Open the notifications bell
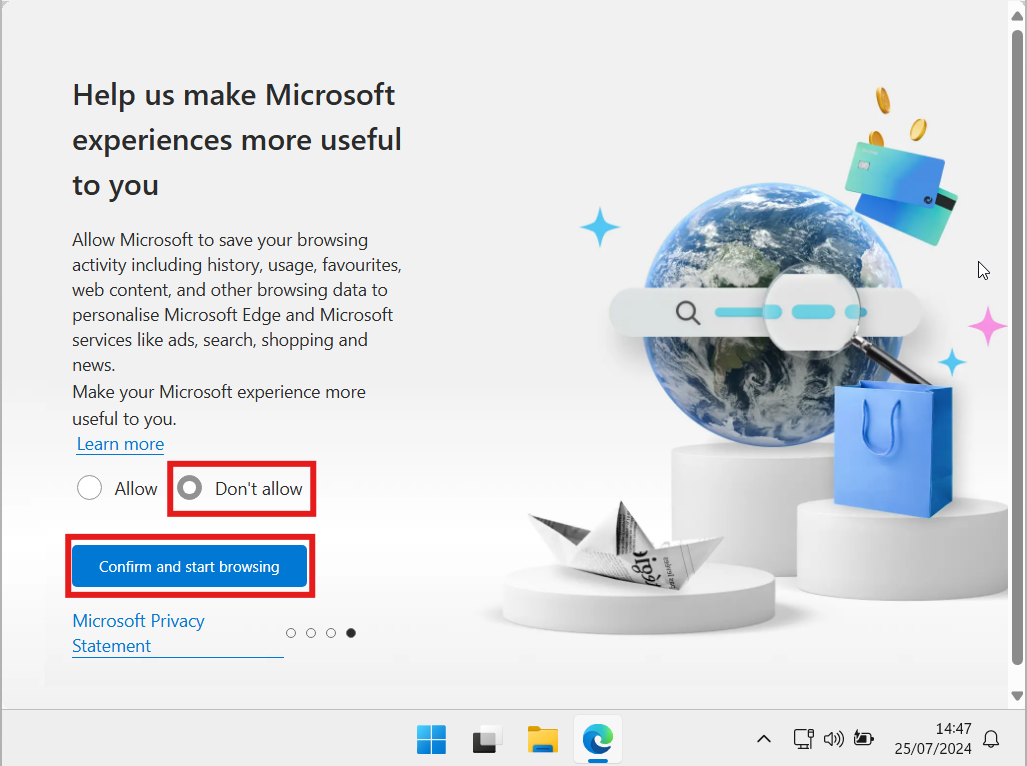This screenshot has width=1027, height=766. pyautogui.click(x=991, y=739)
